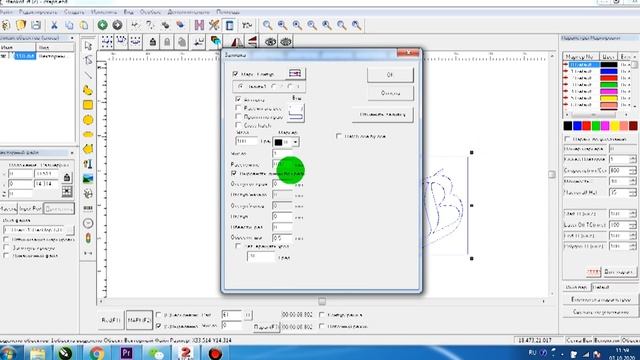Click the Open file folder icon
The width and height of the screenshot is (640, 360).
[x=21, y=25]
